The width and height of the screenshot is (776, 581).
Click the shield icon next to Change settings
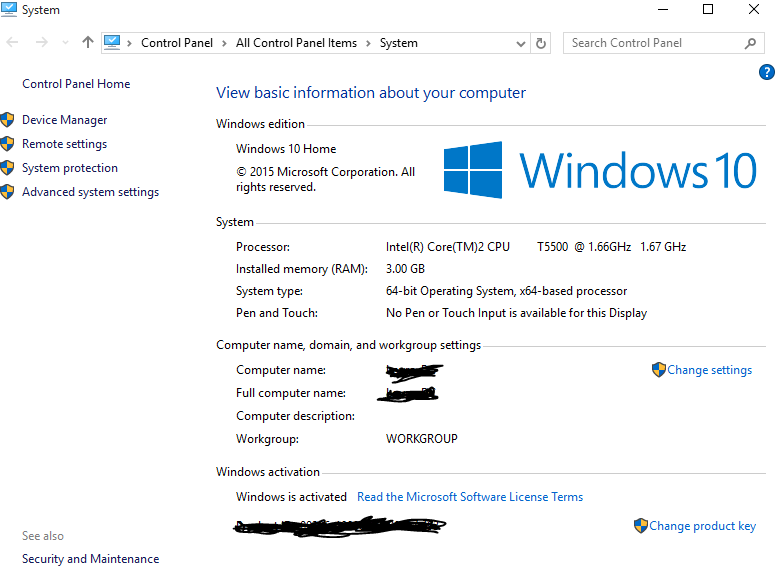click(x=659, y=369)
